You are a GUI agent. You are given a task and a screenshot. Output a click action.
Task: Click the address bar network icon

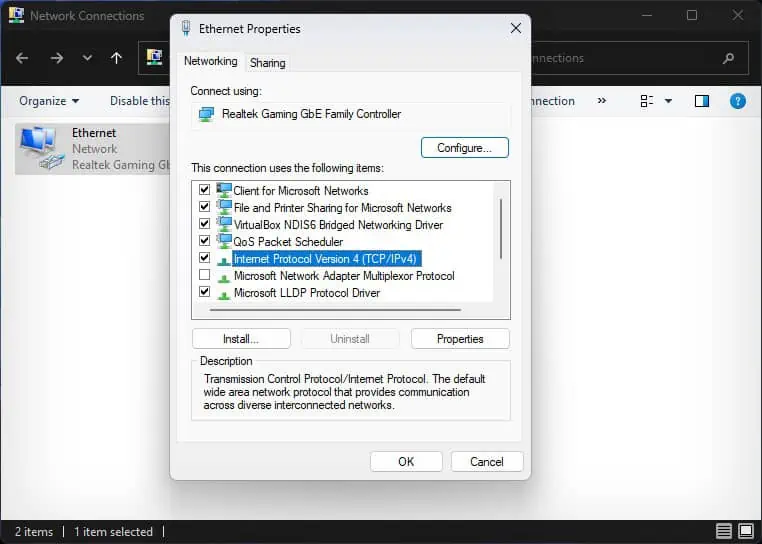[x=155, y=57]
